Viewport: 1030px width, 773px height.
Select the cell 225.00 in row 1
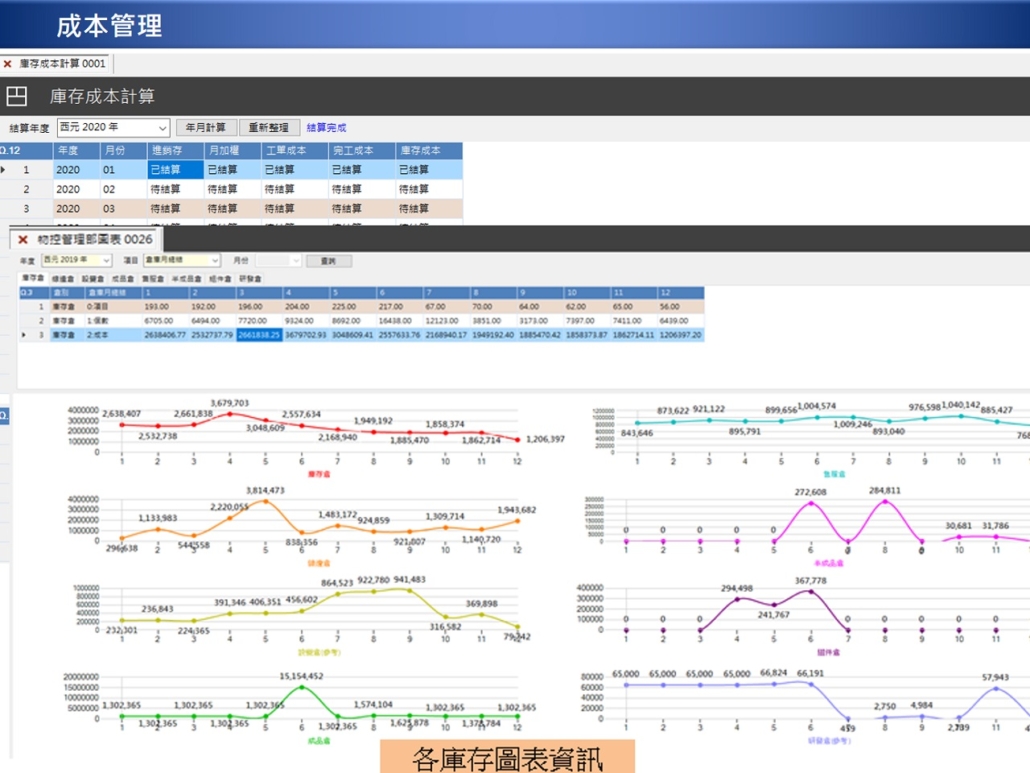pyautogui.click(x=353, y=307)
